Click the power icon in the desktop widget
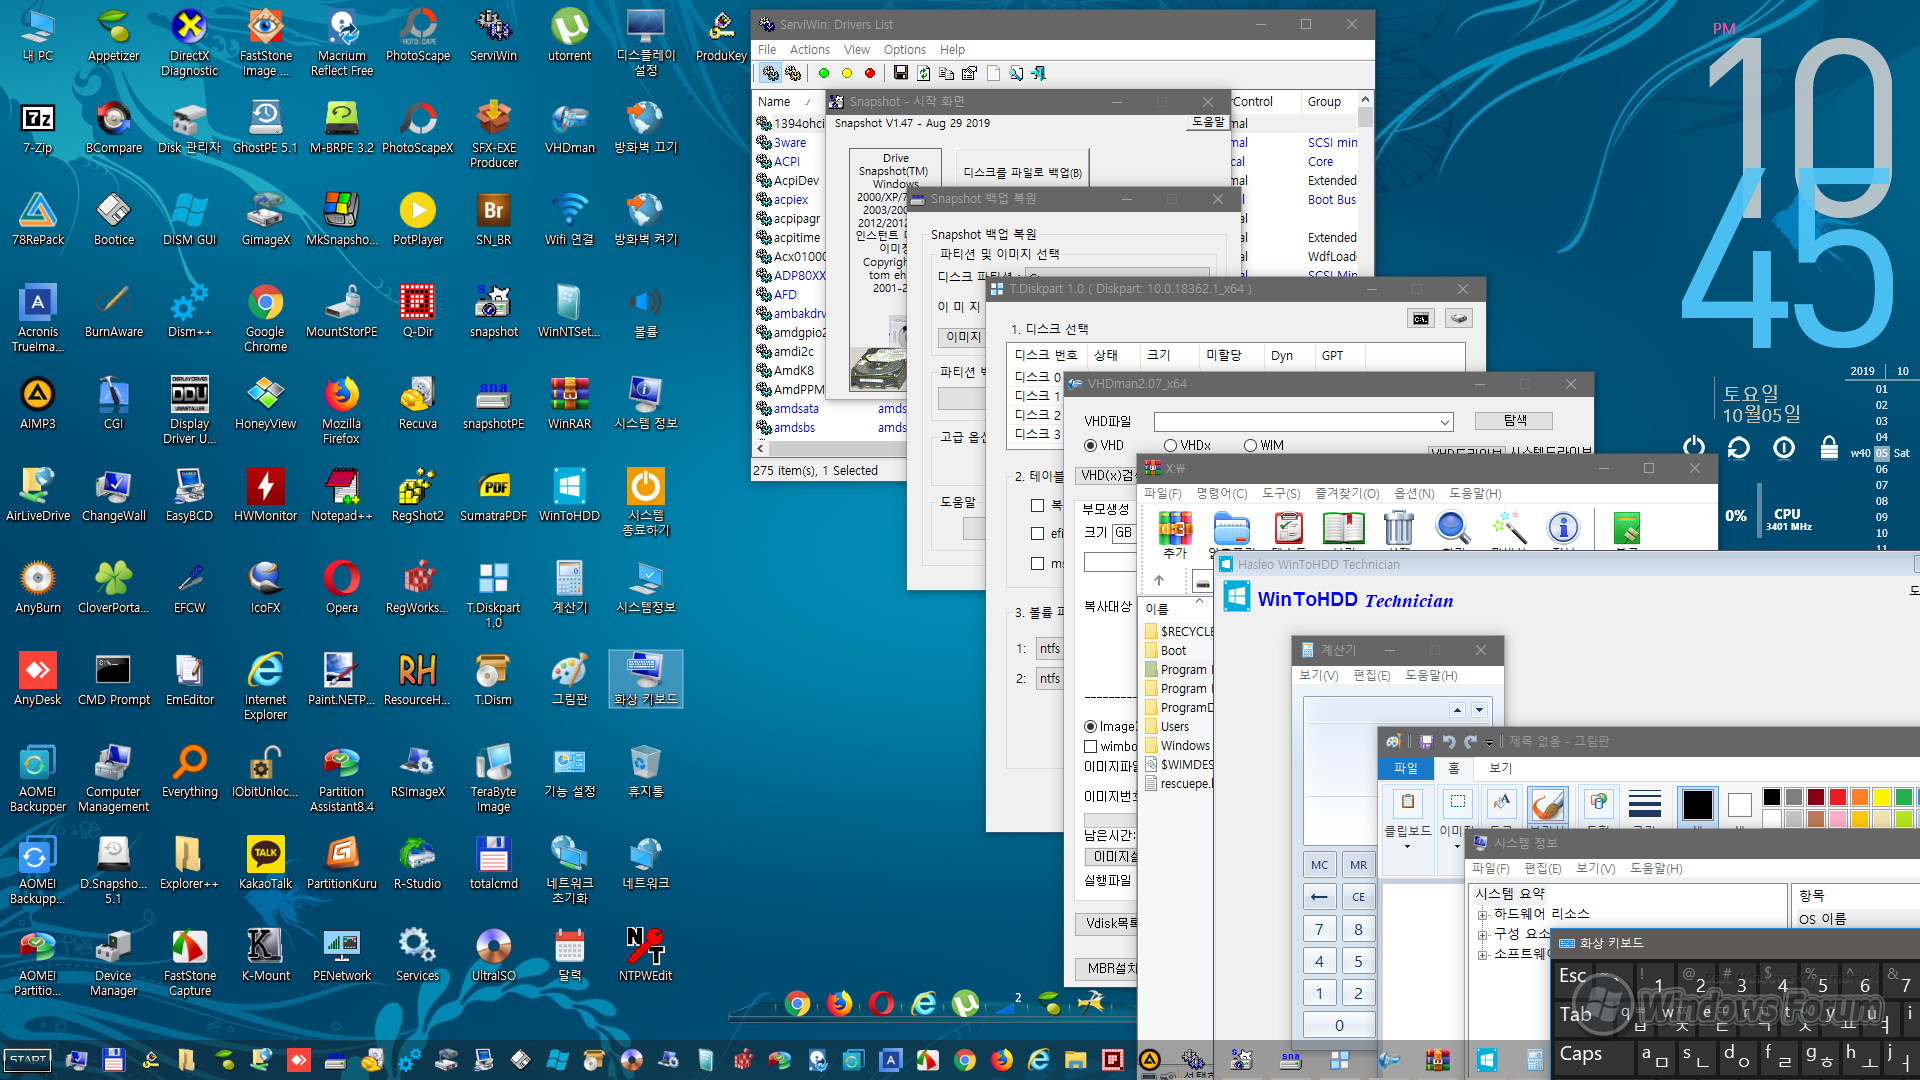The width and height of the screenshot is (1920, 1080). [1693, 447]
